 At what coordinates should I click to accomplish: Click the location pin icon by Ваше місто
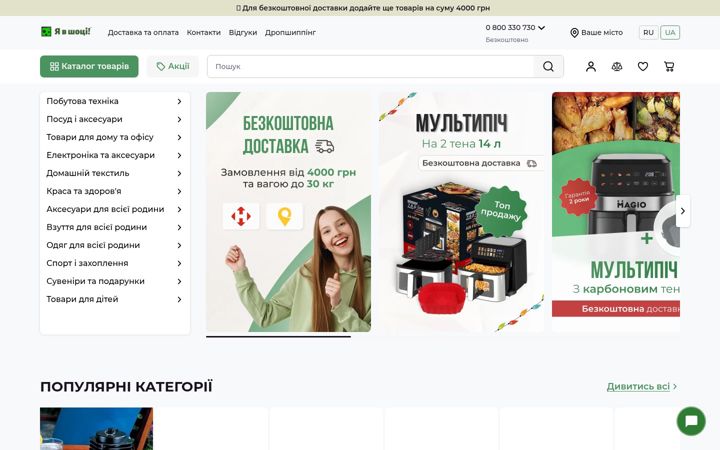574,33
